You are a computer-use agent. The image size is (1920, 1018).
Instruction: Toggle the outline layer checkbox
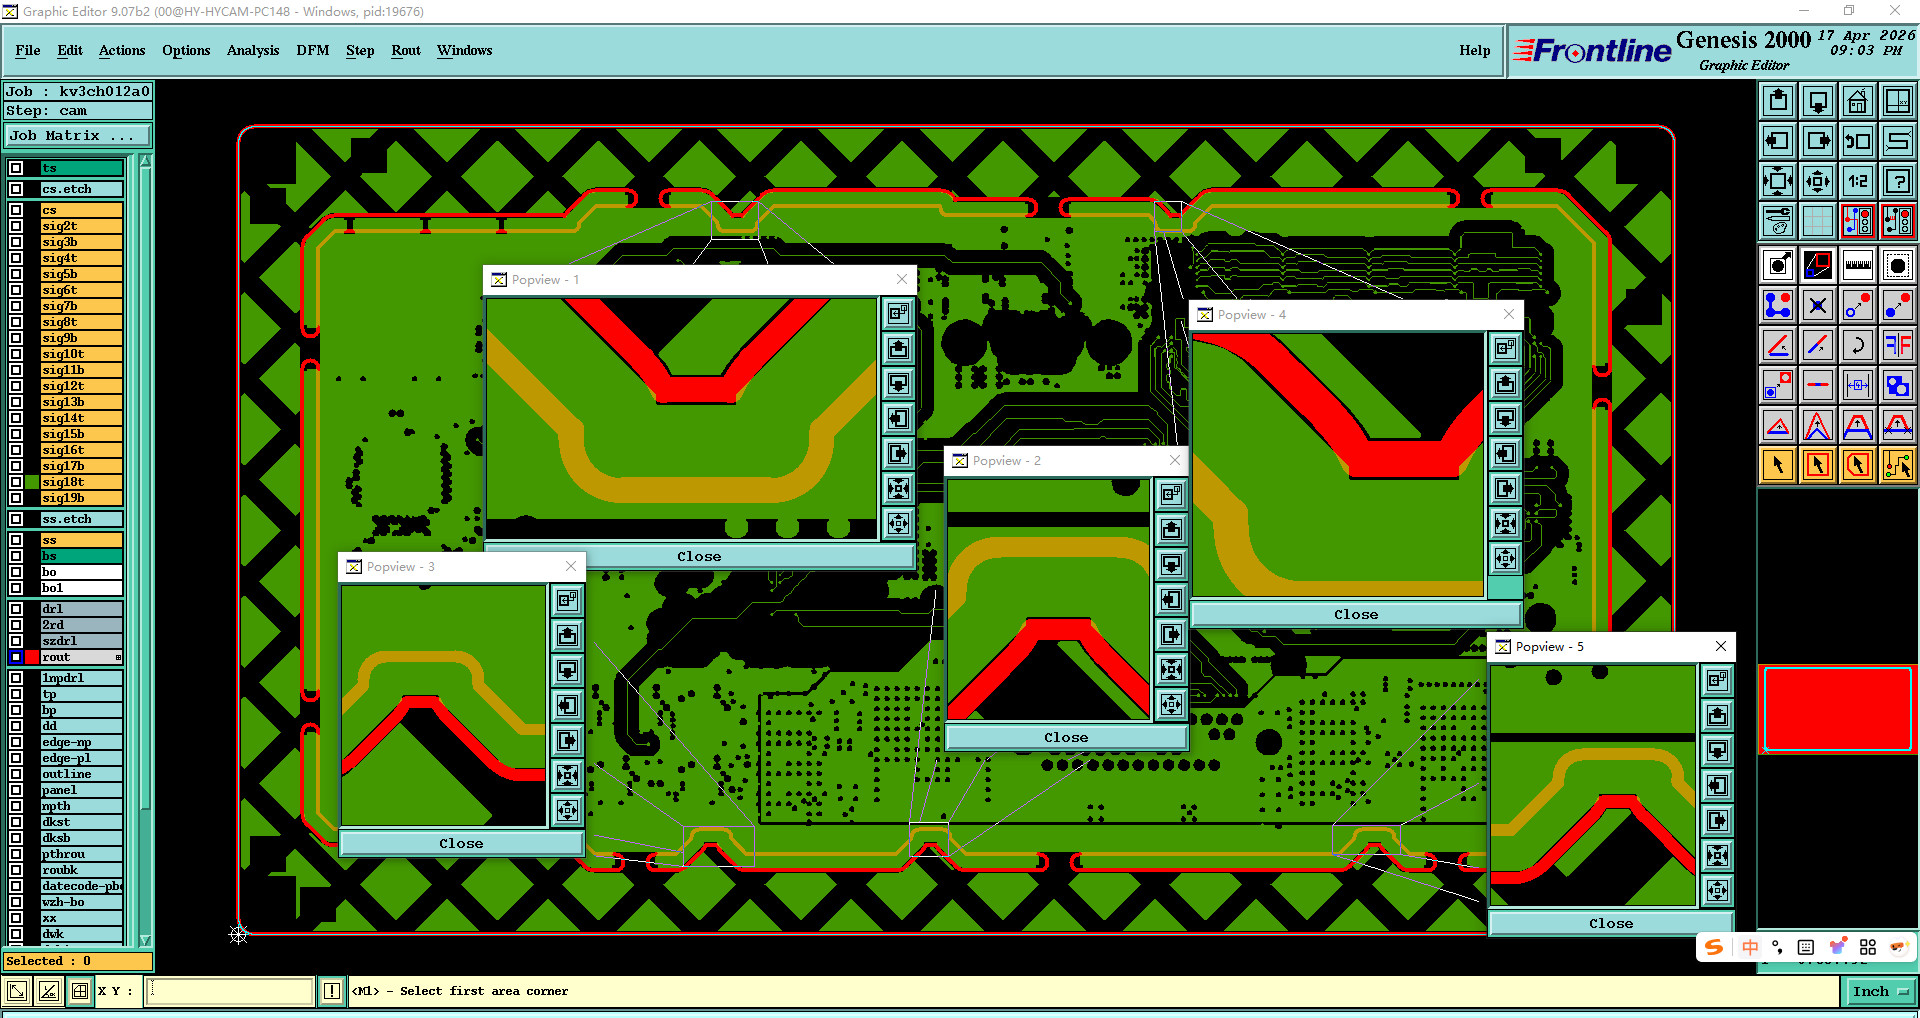(x=16, y=774)
